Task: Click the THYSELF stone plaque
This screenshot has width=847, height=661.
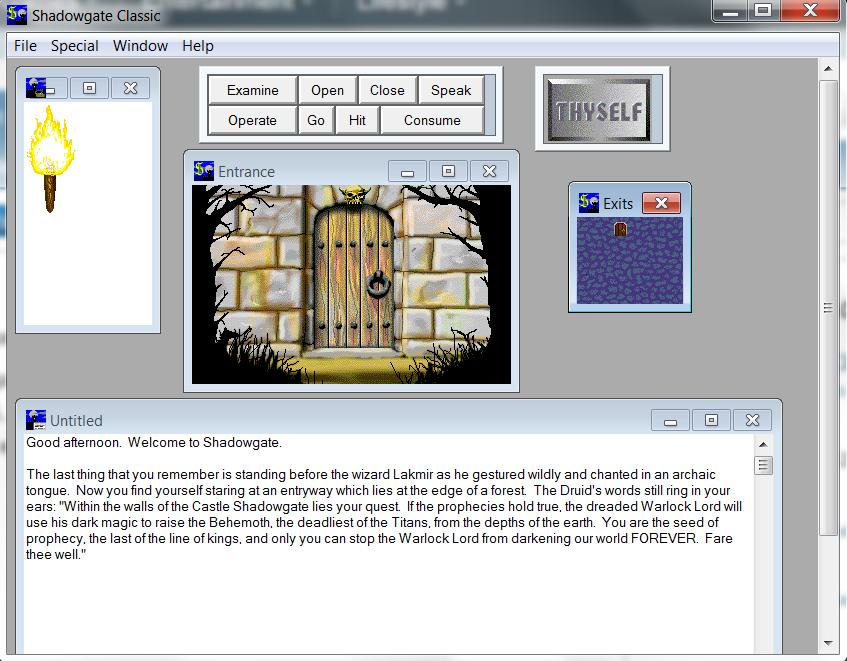Action: [601, 109]
